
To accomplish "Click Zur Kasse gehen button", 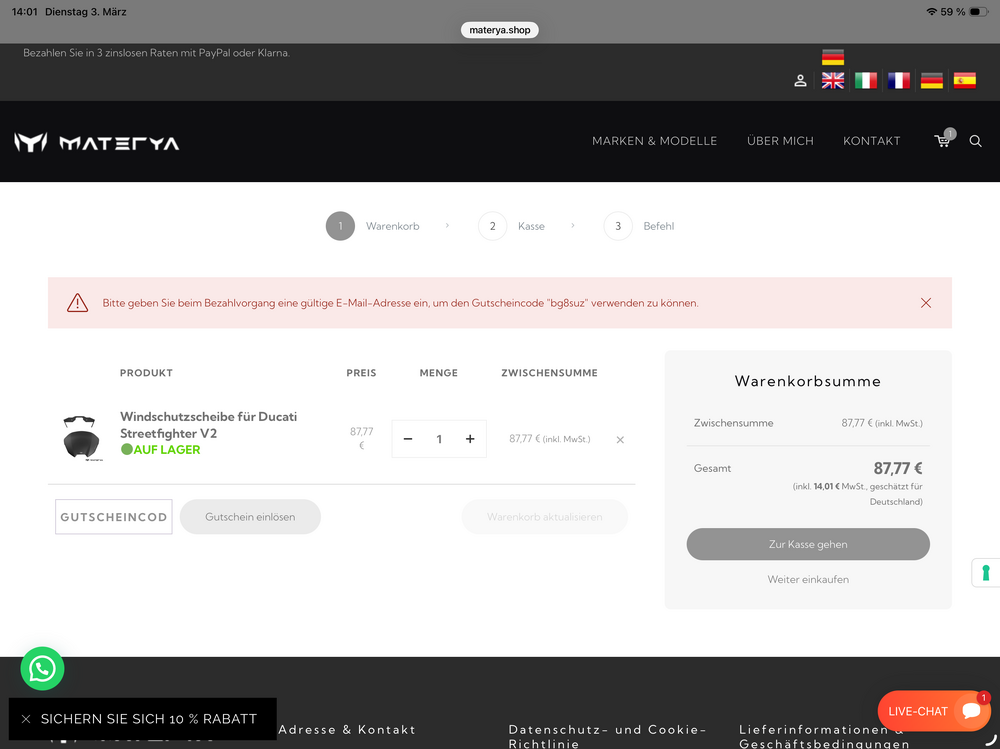I will click(x=808, y=544).
